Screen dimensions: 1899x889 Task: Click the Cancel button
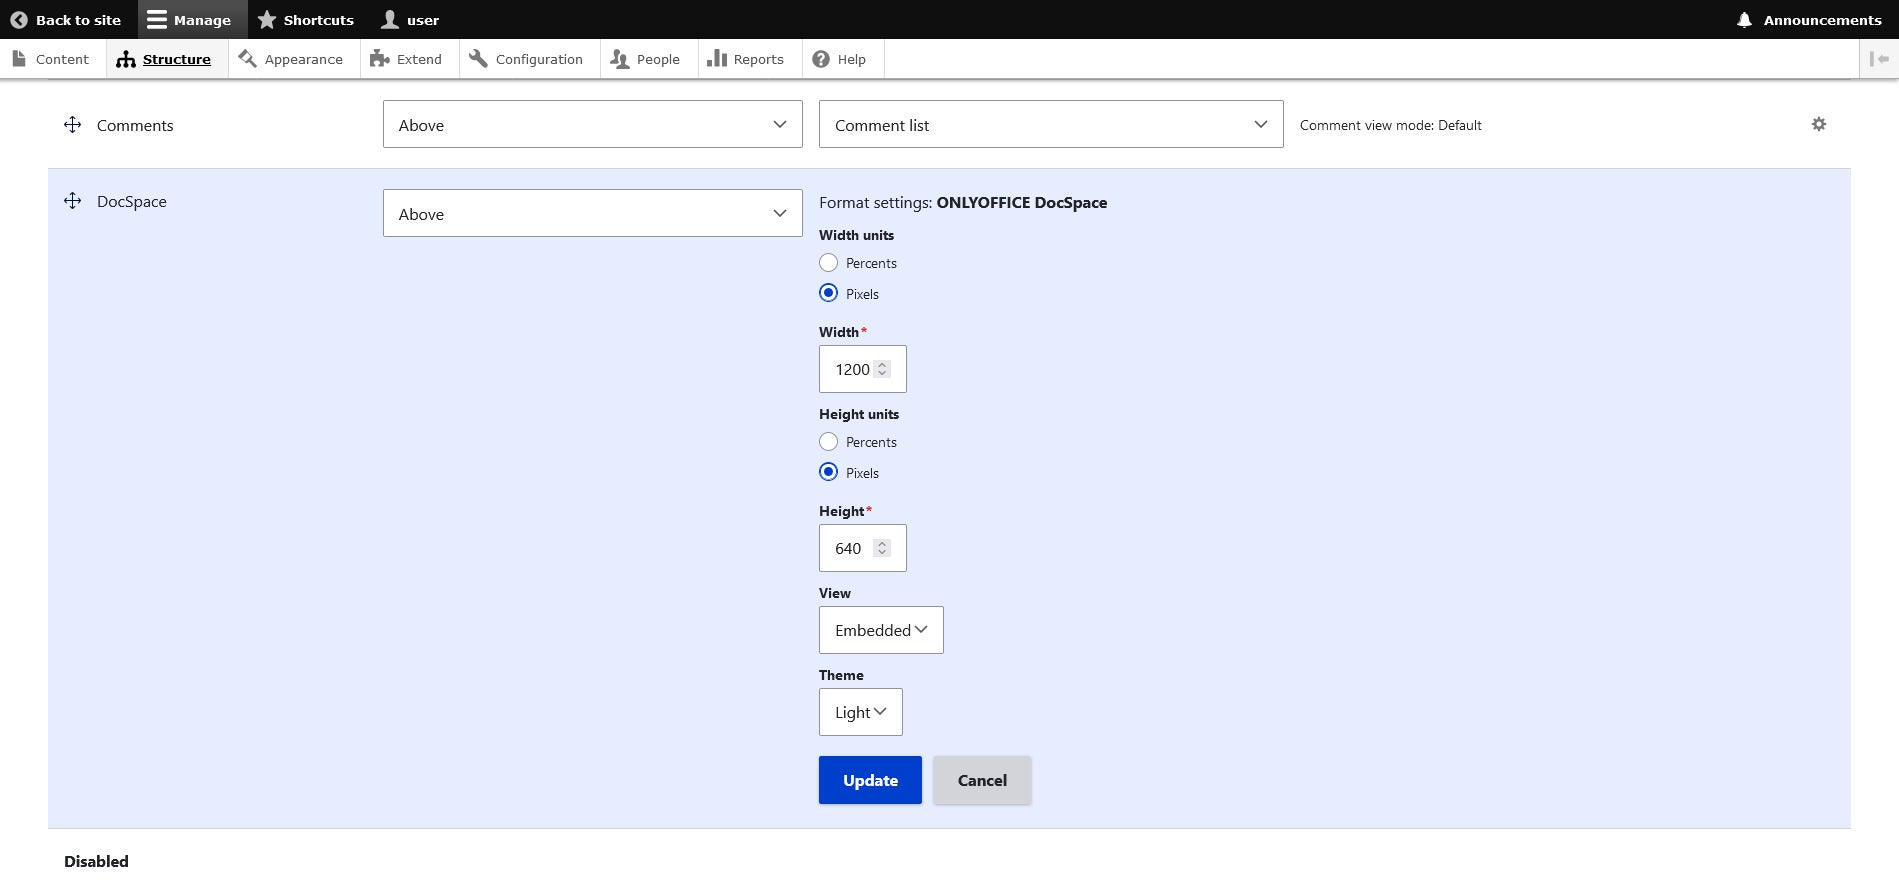pos(982,780)
